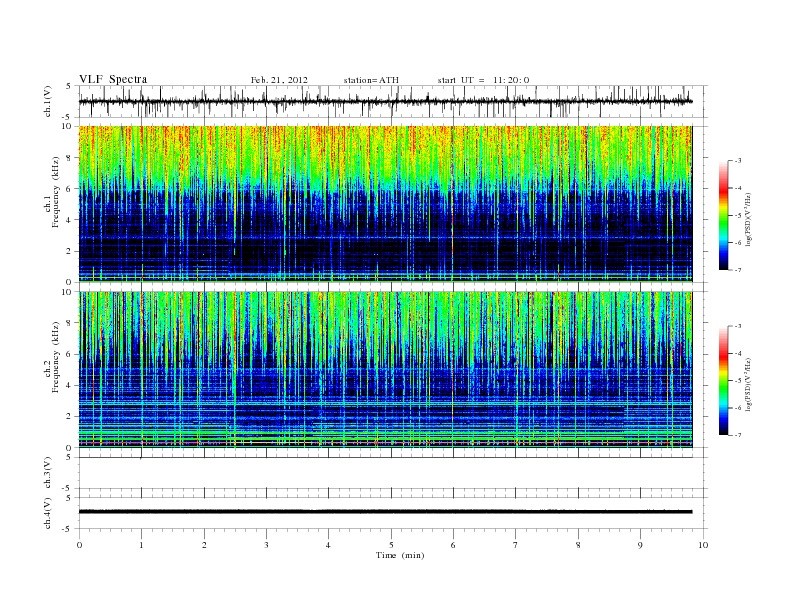Click the ch.1 voltage waveform trace

click(385, 101)
